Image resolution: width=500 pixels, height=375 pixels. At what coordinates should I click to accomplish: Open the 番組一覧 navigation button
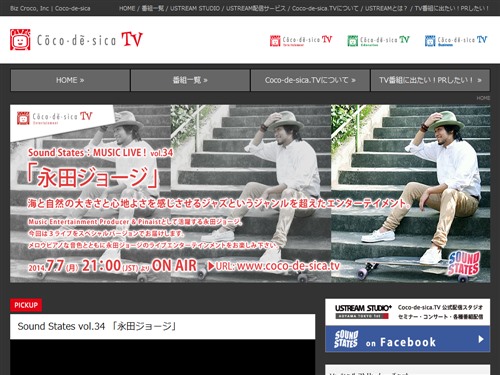pyautogui.click(x=190, y=80)
